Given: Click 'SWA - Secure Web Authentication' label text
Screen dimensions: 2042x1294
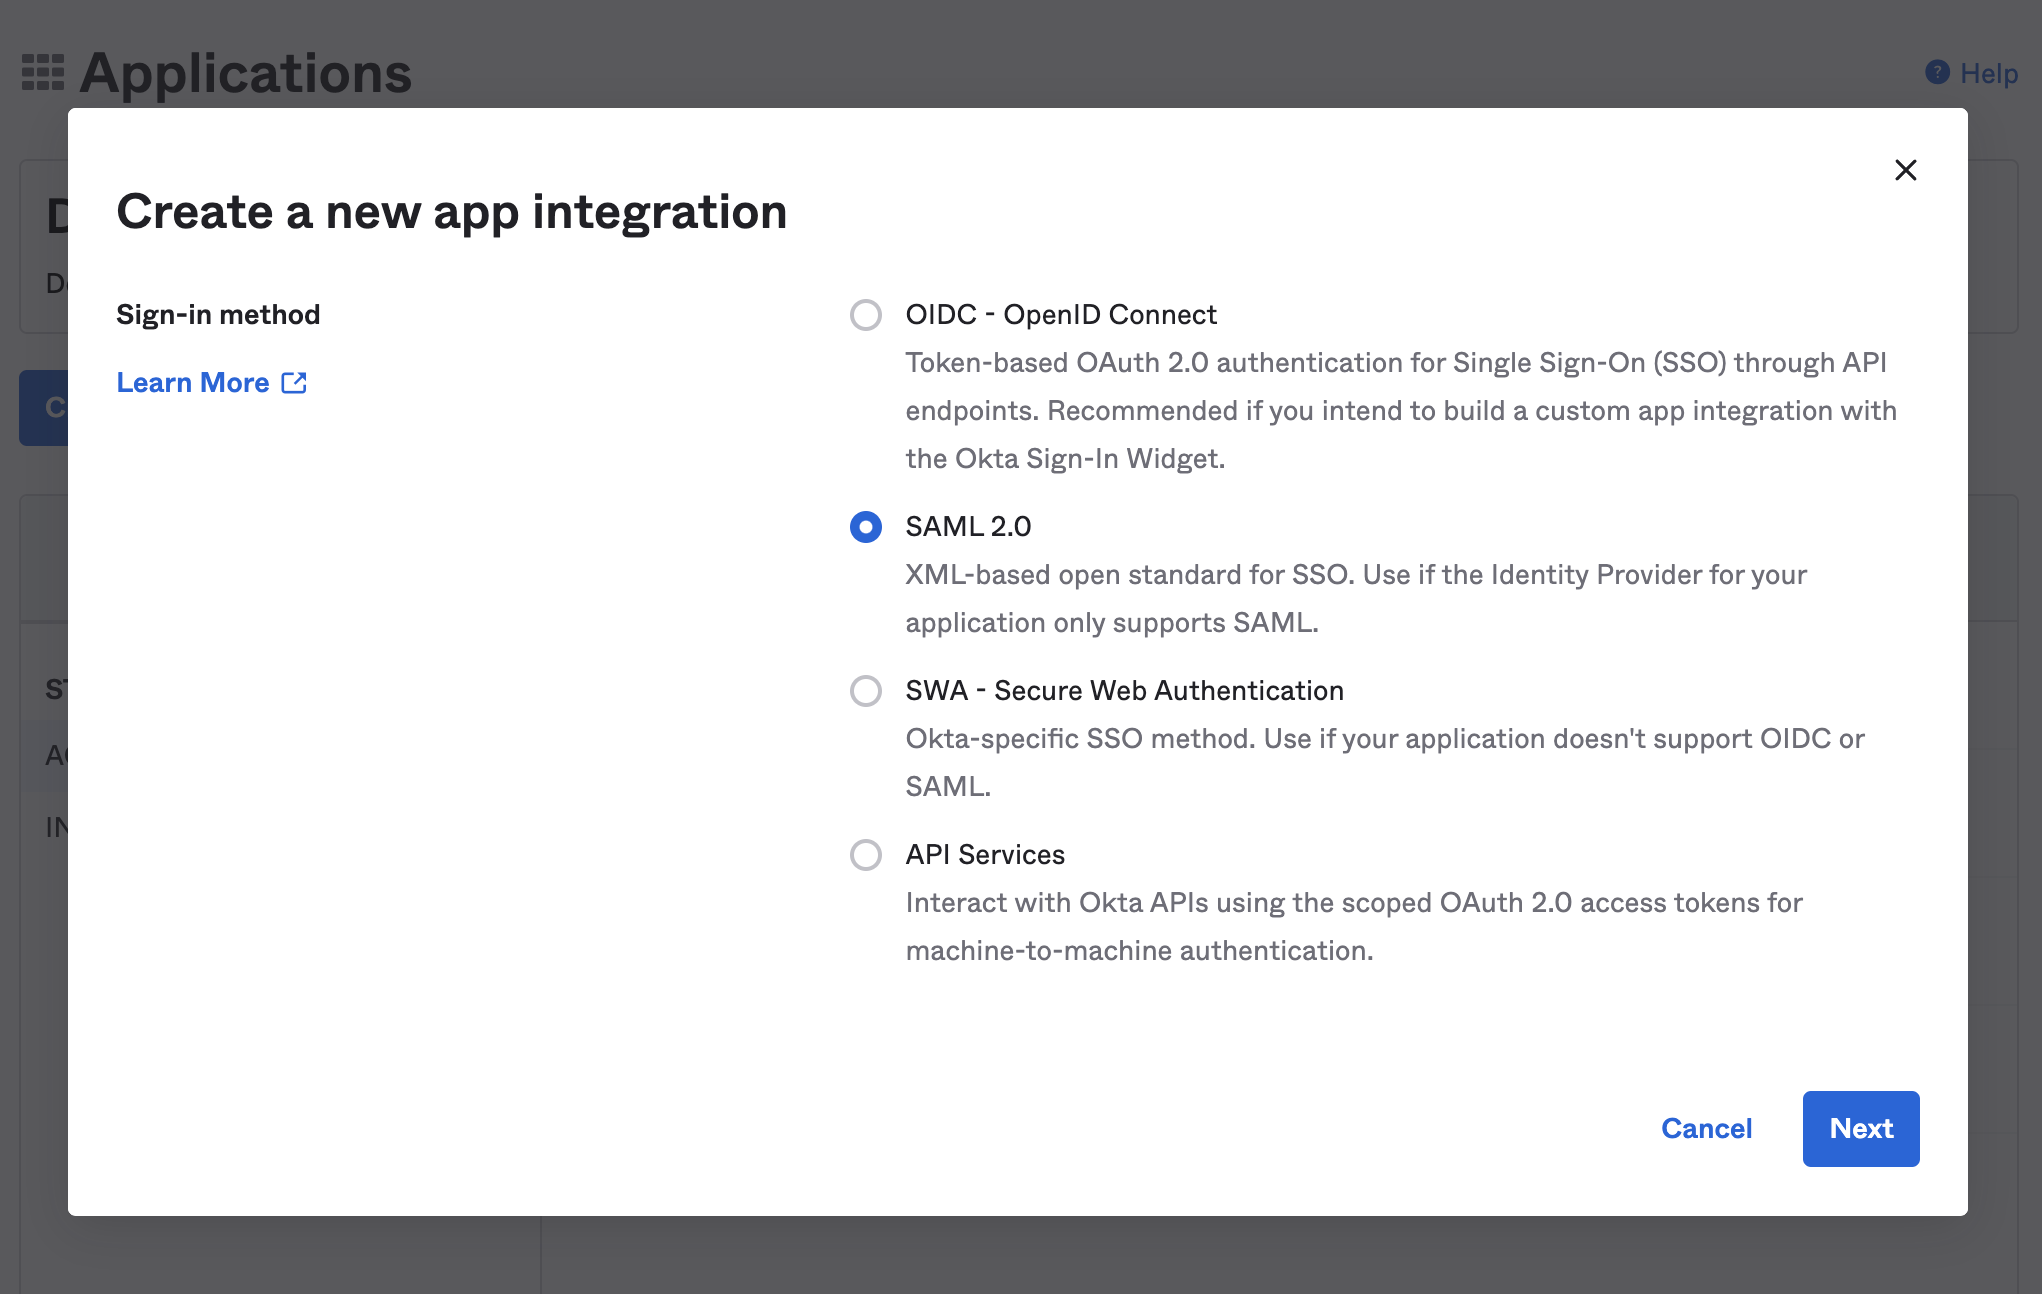Looking at the screenshot, I should pyautogui.click(x=1124, y=691).
